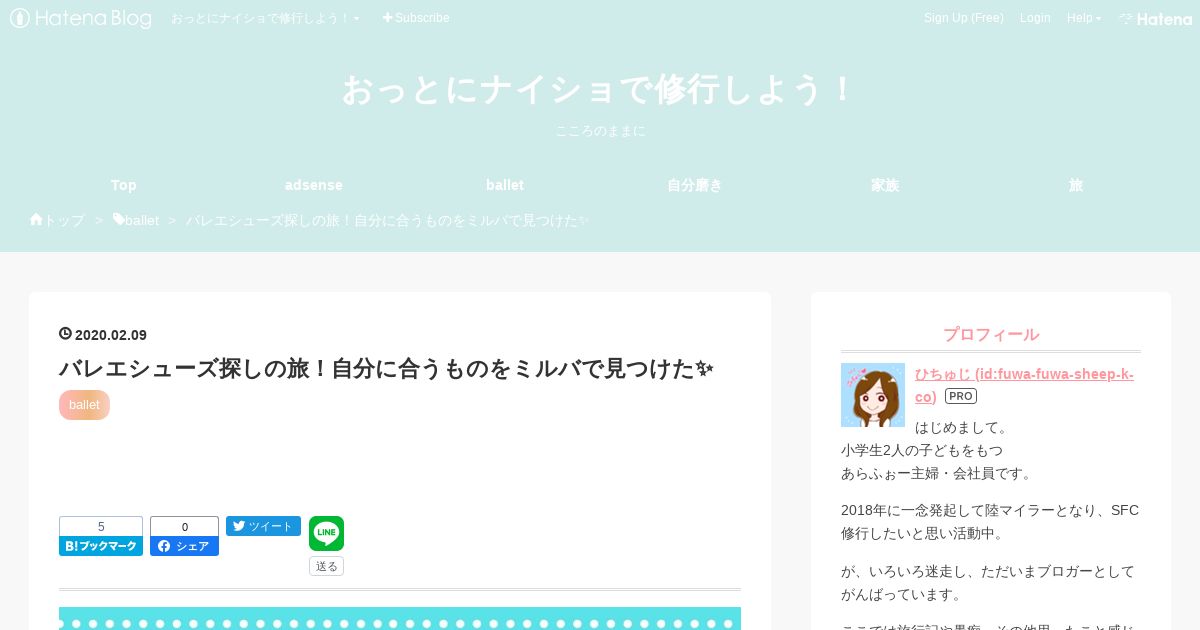Open the ひちゅじ profile ID link
This screenshot has width=1200, height=630.
[x=1024, y=385]
